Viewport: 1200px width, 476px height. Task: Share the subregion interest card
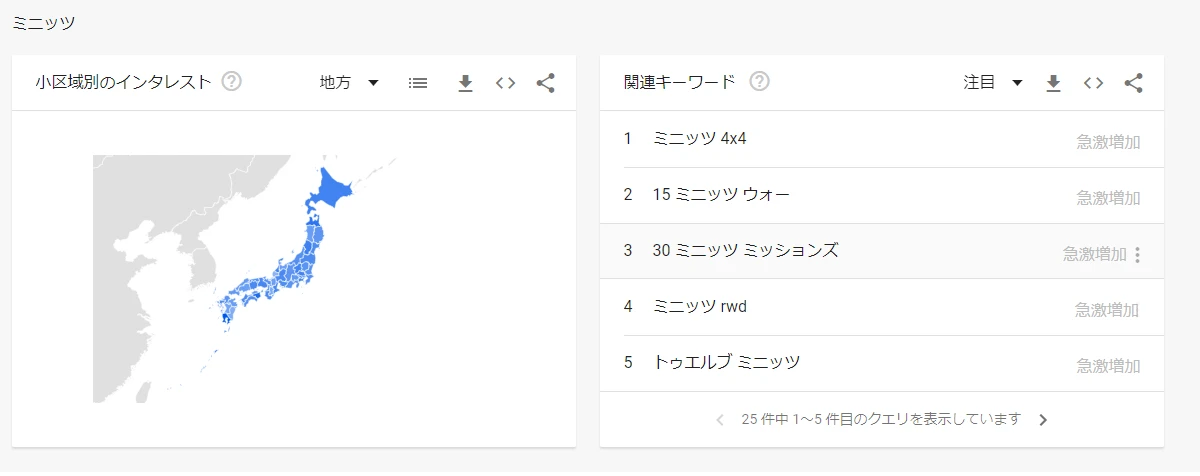[545, 83]
